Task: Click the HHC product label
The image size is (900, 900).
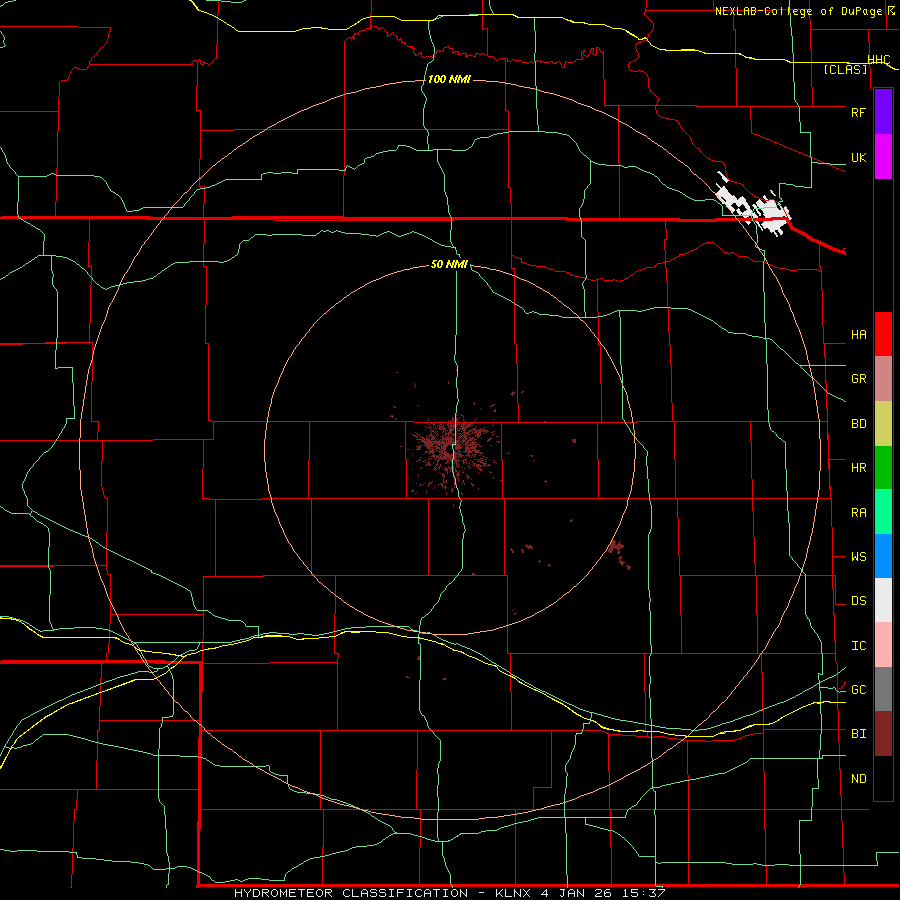Action: point(878,59)
